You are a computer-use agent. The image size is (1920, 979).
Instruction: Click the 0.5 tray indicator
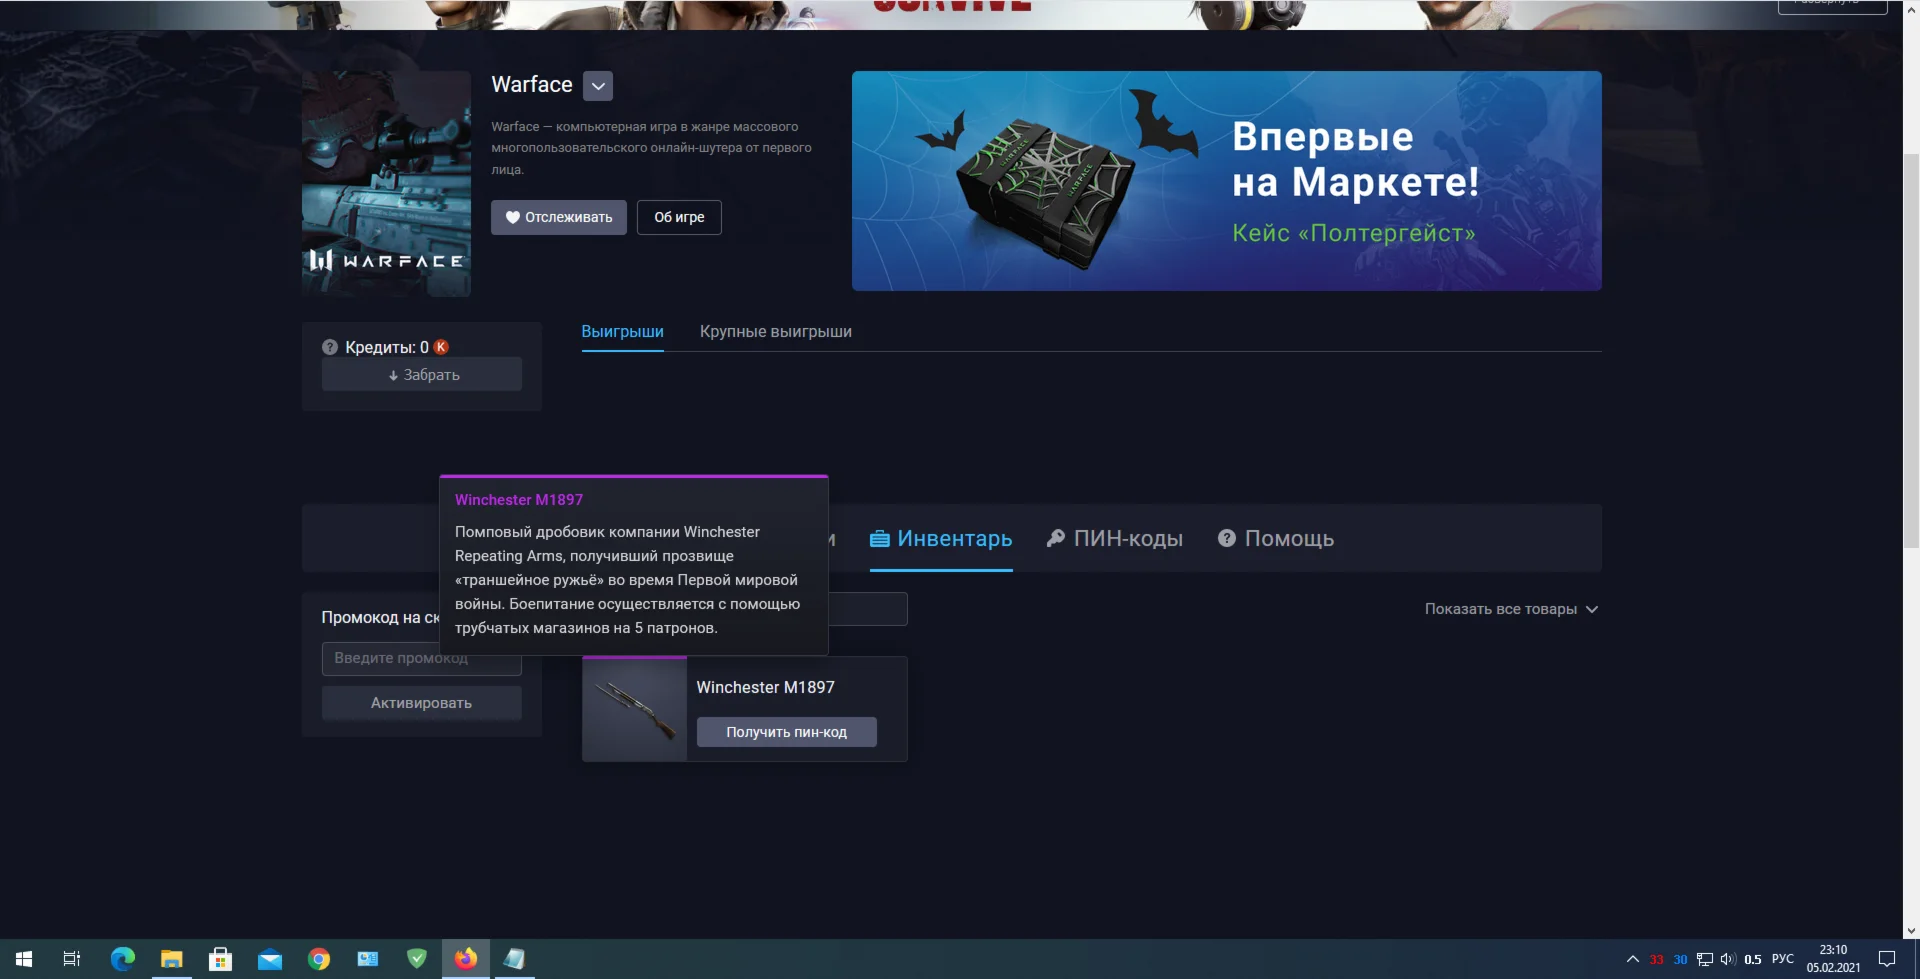click(x=1753, y=960)
